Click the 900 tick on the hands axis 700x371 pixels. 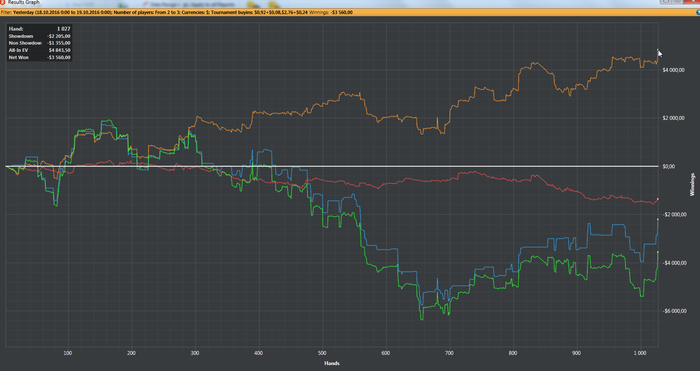[x=576, y=353]
